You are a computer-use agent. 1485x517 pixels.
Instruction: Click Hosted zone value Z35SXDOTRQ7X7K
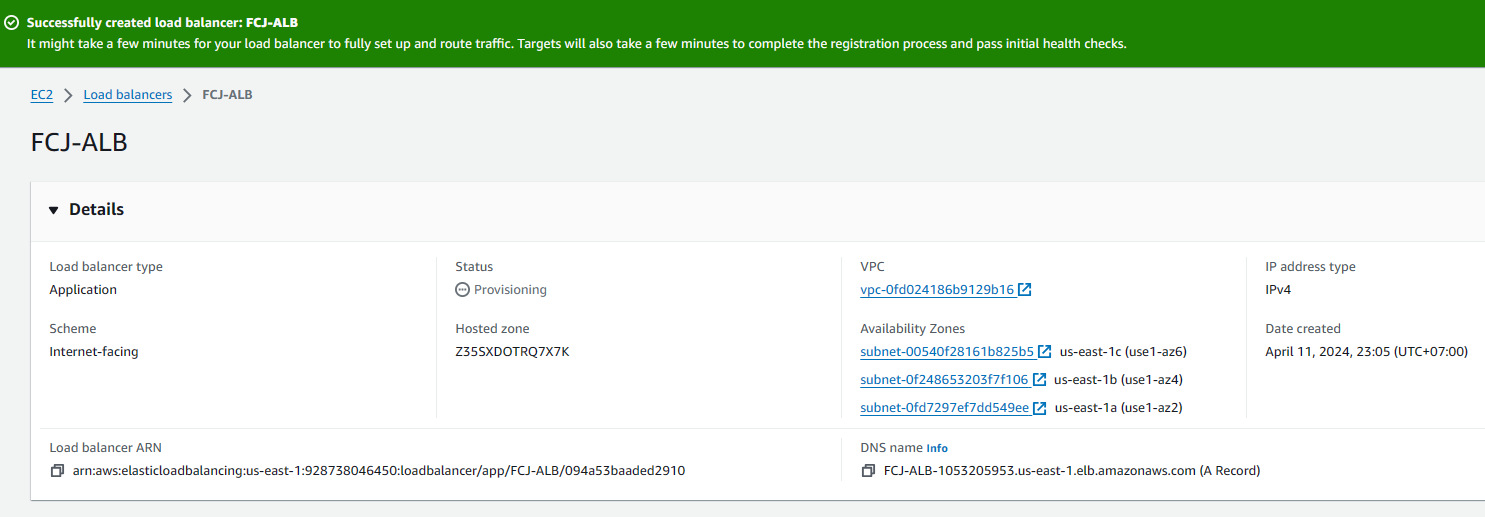[512, 352]
